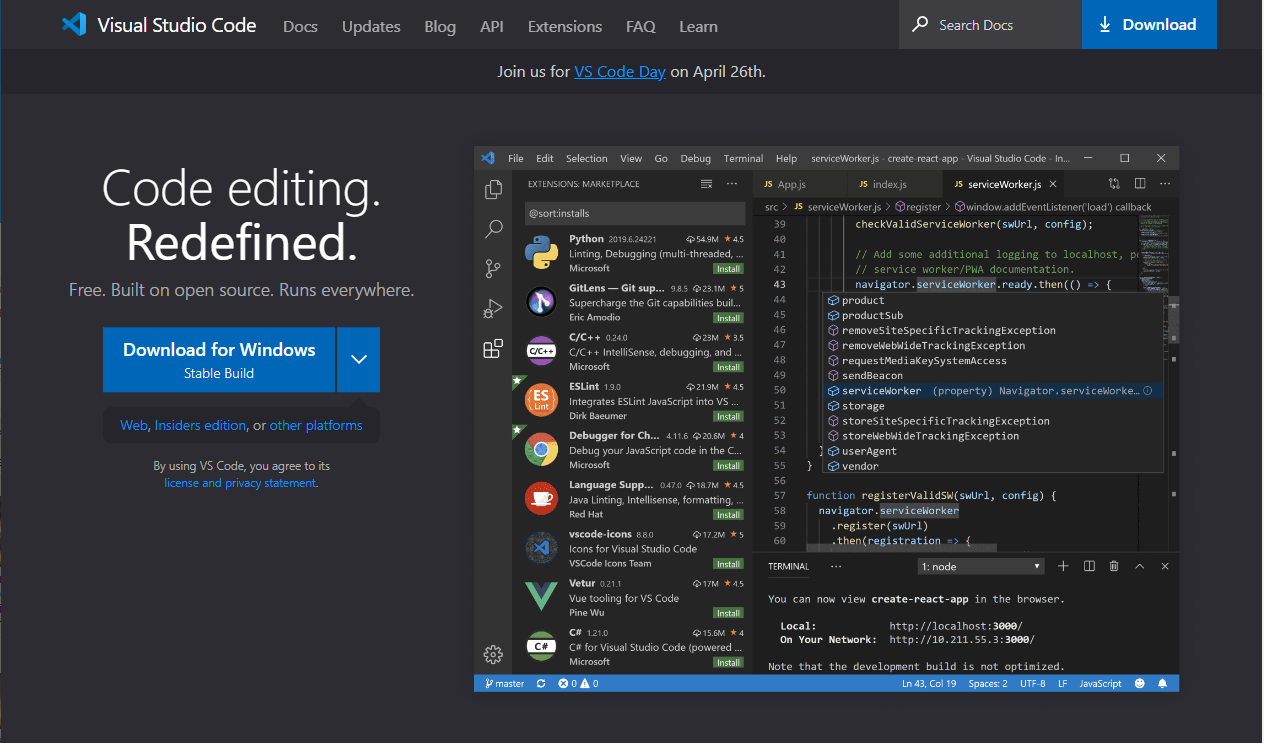This screenshot has width=1264, height=743.
Task: Open the Extensions panel more actions ellipsis
Action: click(x=732, y=184)
